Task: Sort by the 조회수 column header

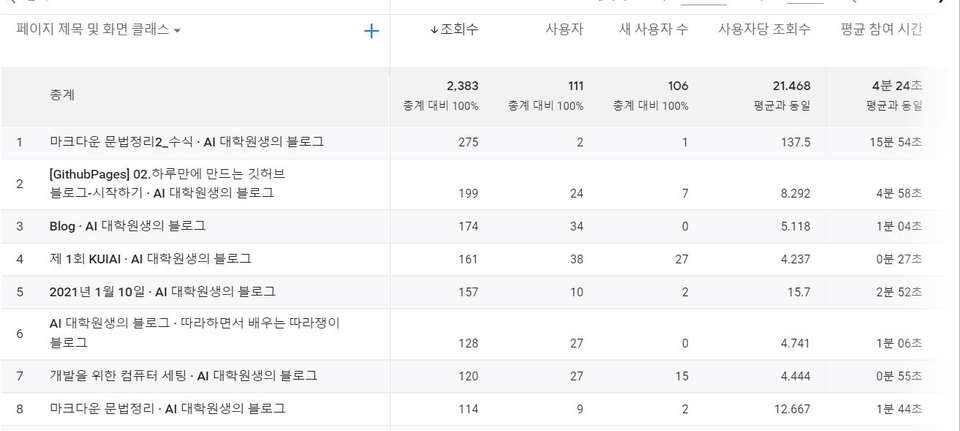Action: 459,30
